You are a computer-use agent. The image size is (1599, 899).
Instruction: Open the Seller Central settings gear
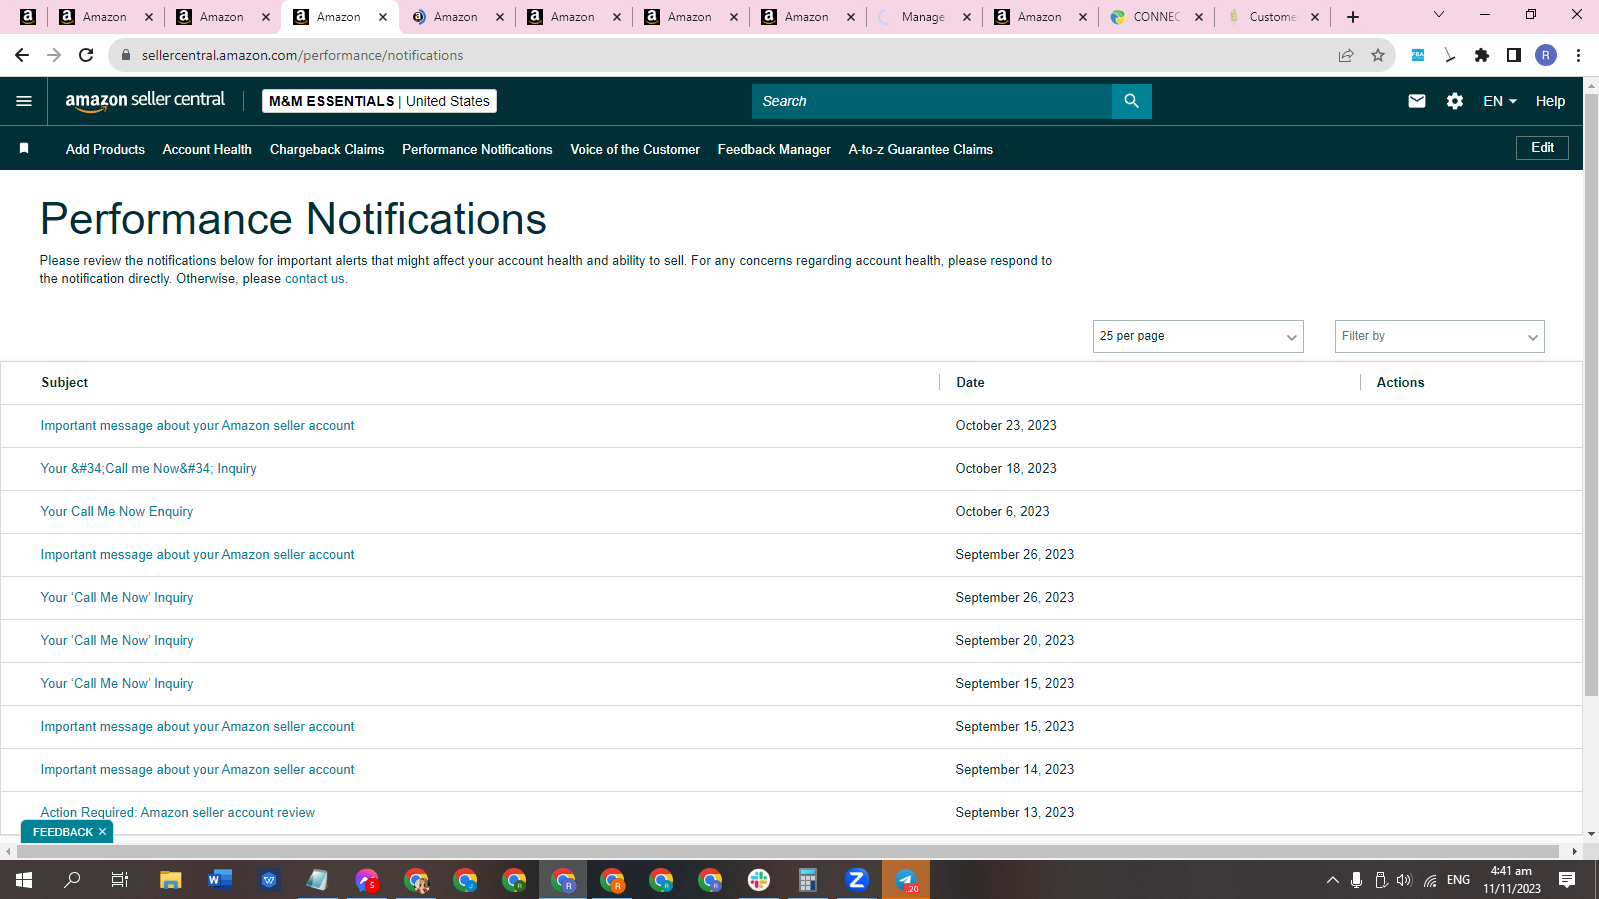(1455, 101)
